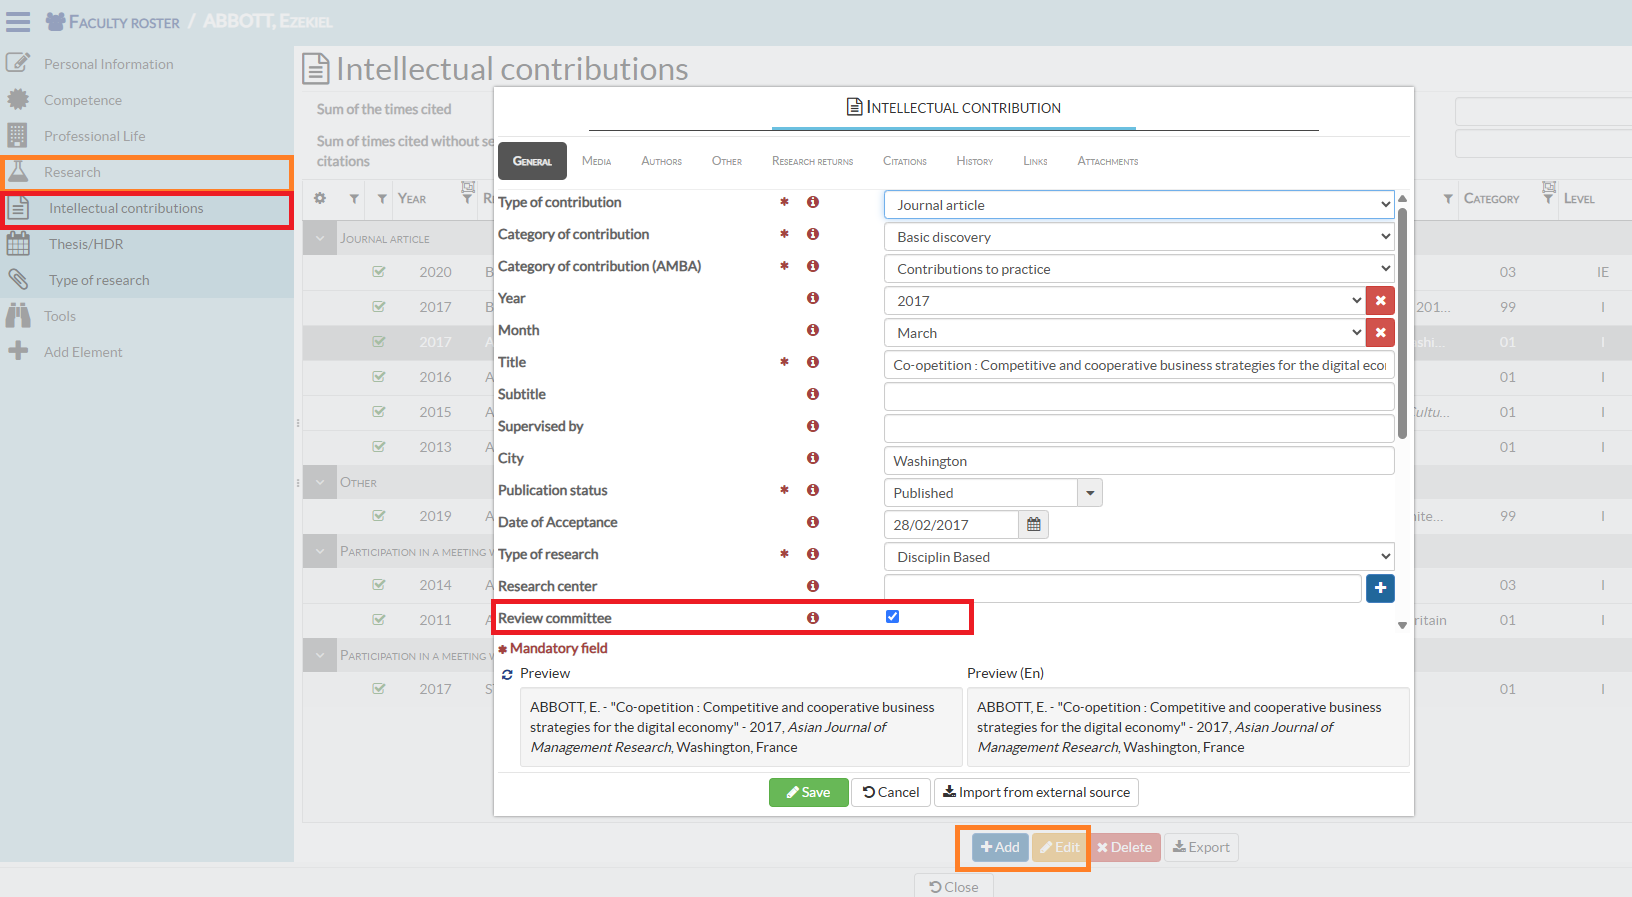
Task: Click Import from external source button
Action: click(x=1036, y=793)
